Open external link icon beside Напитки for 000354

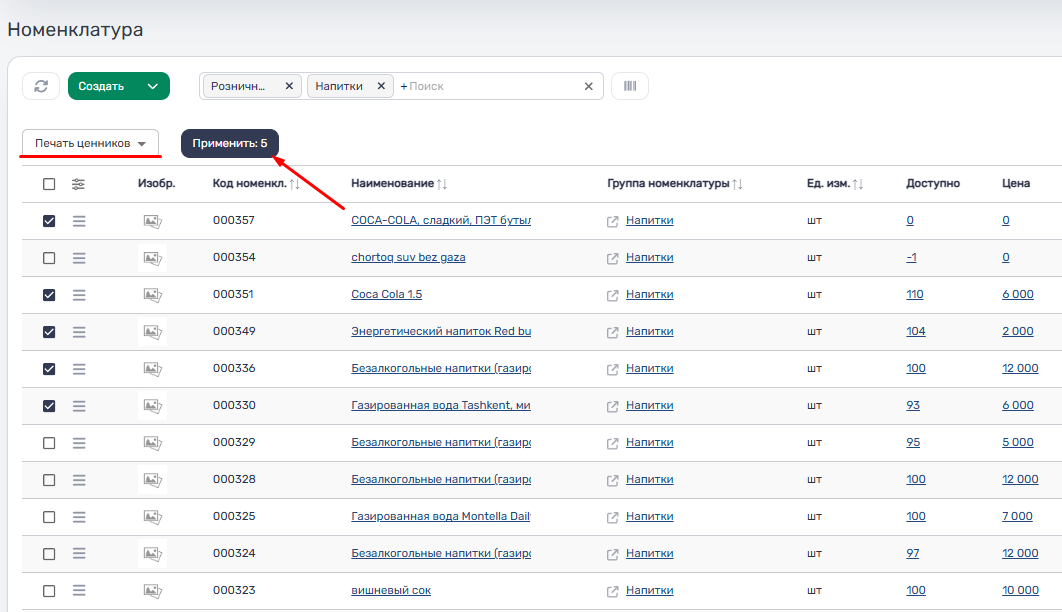pos(613,258)
